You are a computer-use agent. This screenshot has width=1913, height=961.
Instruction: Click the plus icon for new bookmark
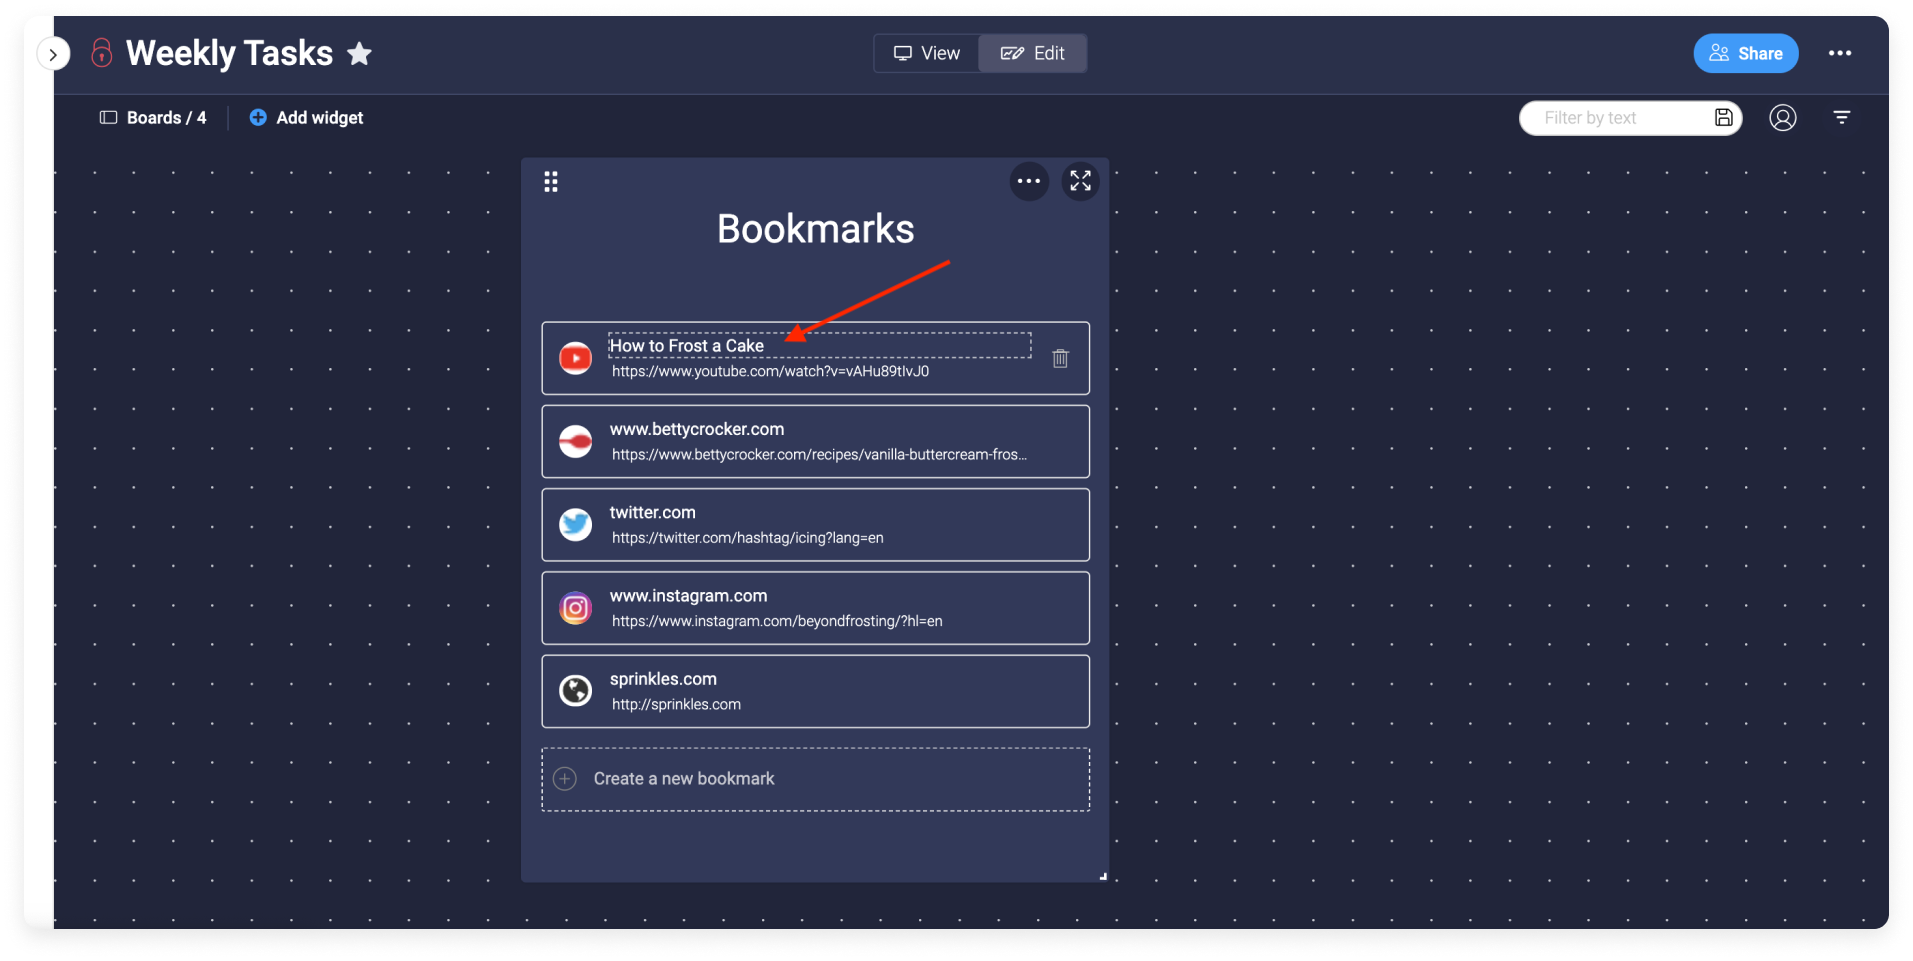click(565, 779)
